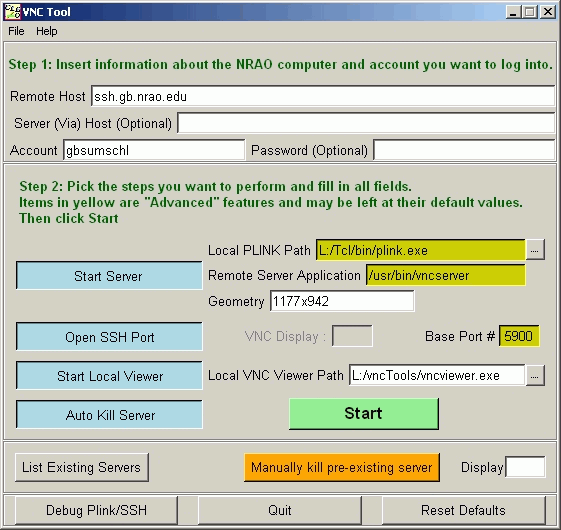This screenshot has width=561, height=530.
Task: Toggle the Open SSH Port step
Action: click(109, 337)
